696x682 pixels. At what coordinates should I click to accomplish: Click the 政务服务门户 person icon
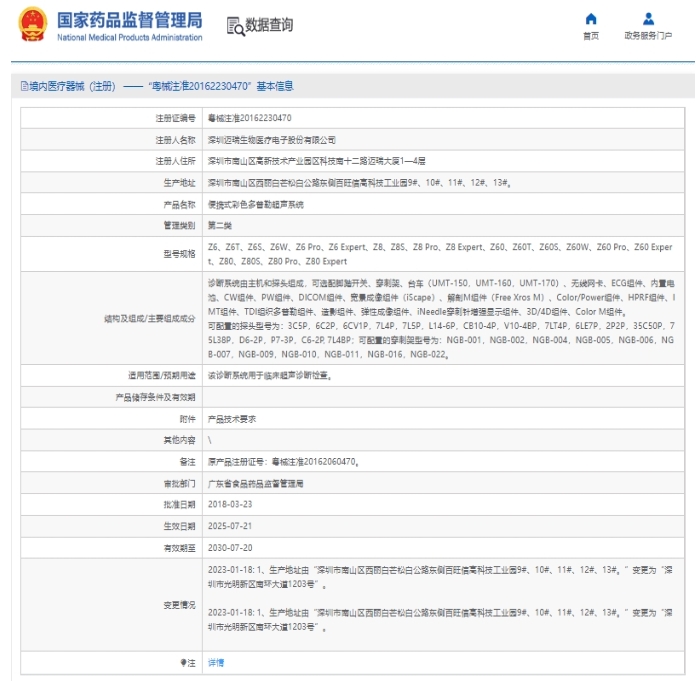[648, 19]
